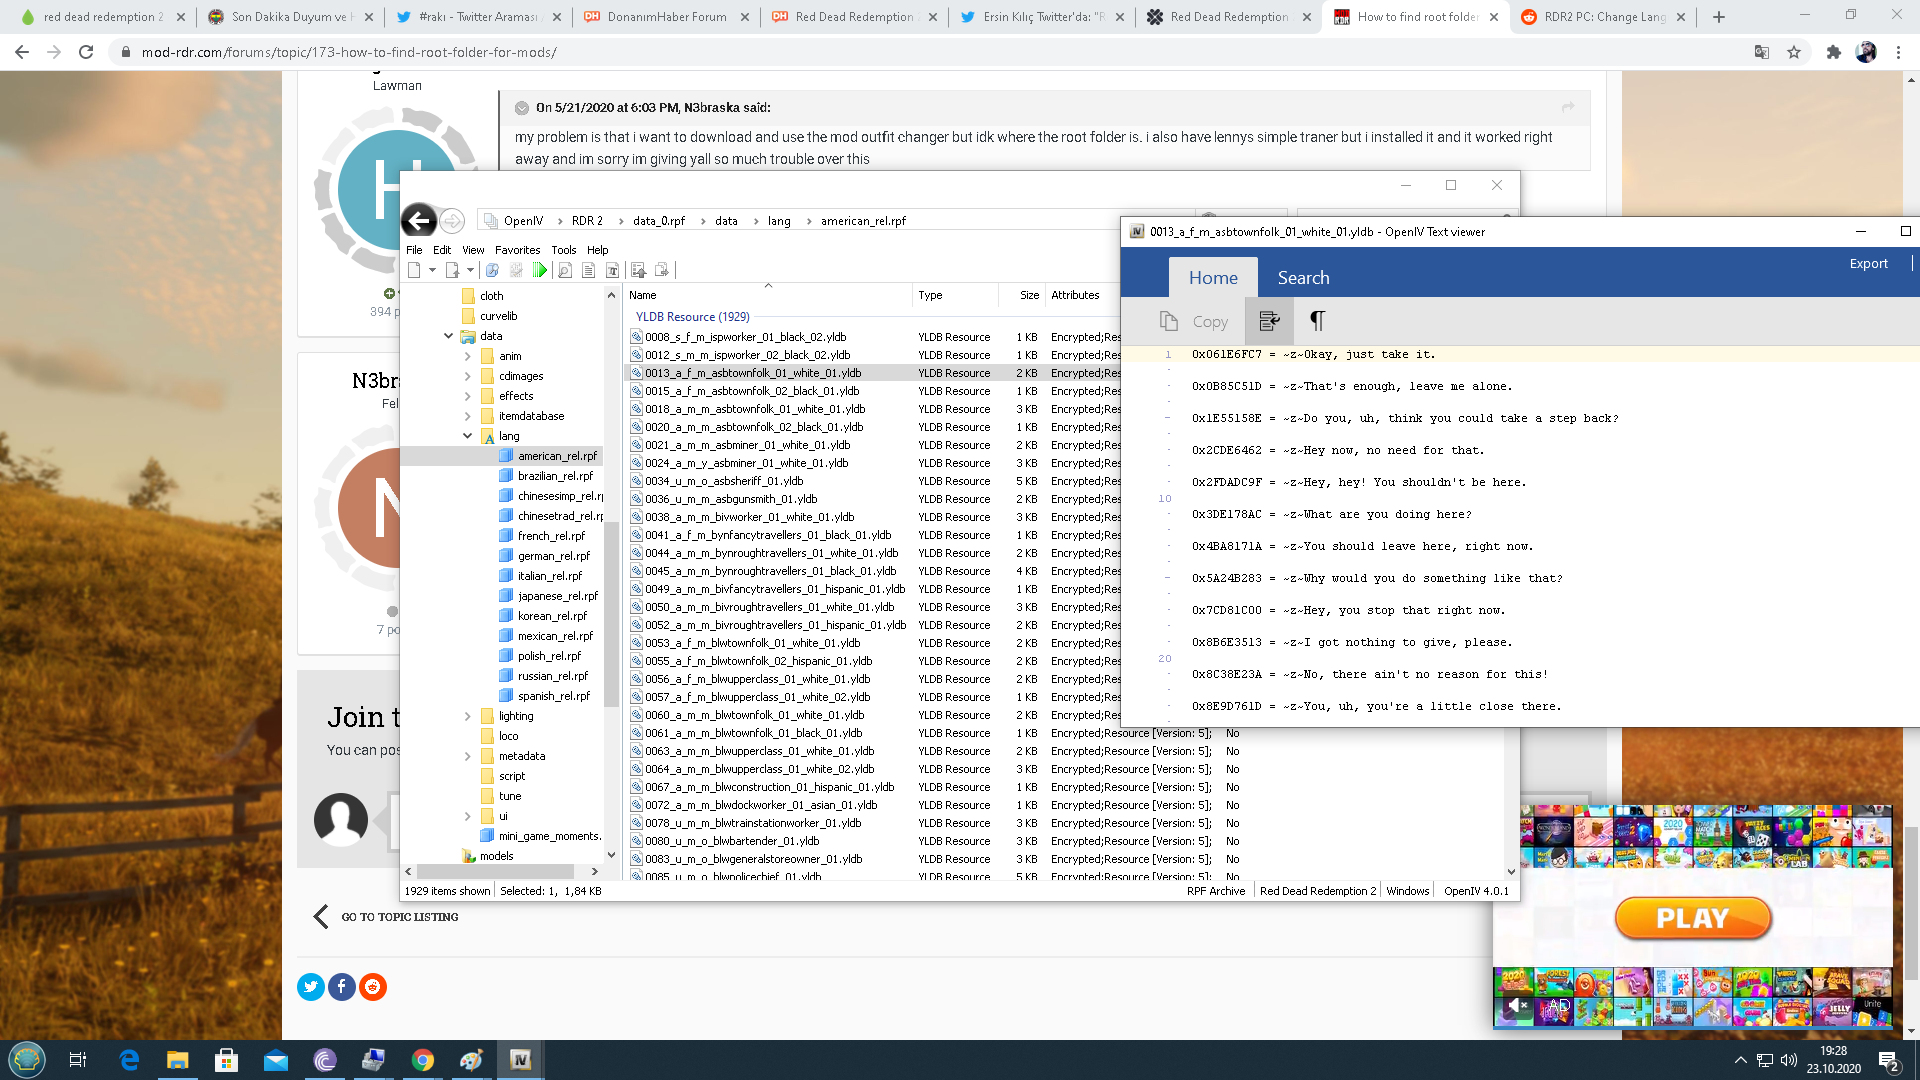
Task: Open File Explorer from the taskbar
Action: (x=177, y=1060)
